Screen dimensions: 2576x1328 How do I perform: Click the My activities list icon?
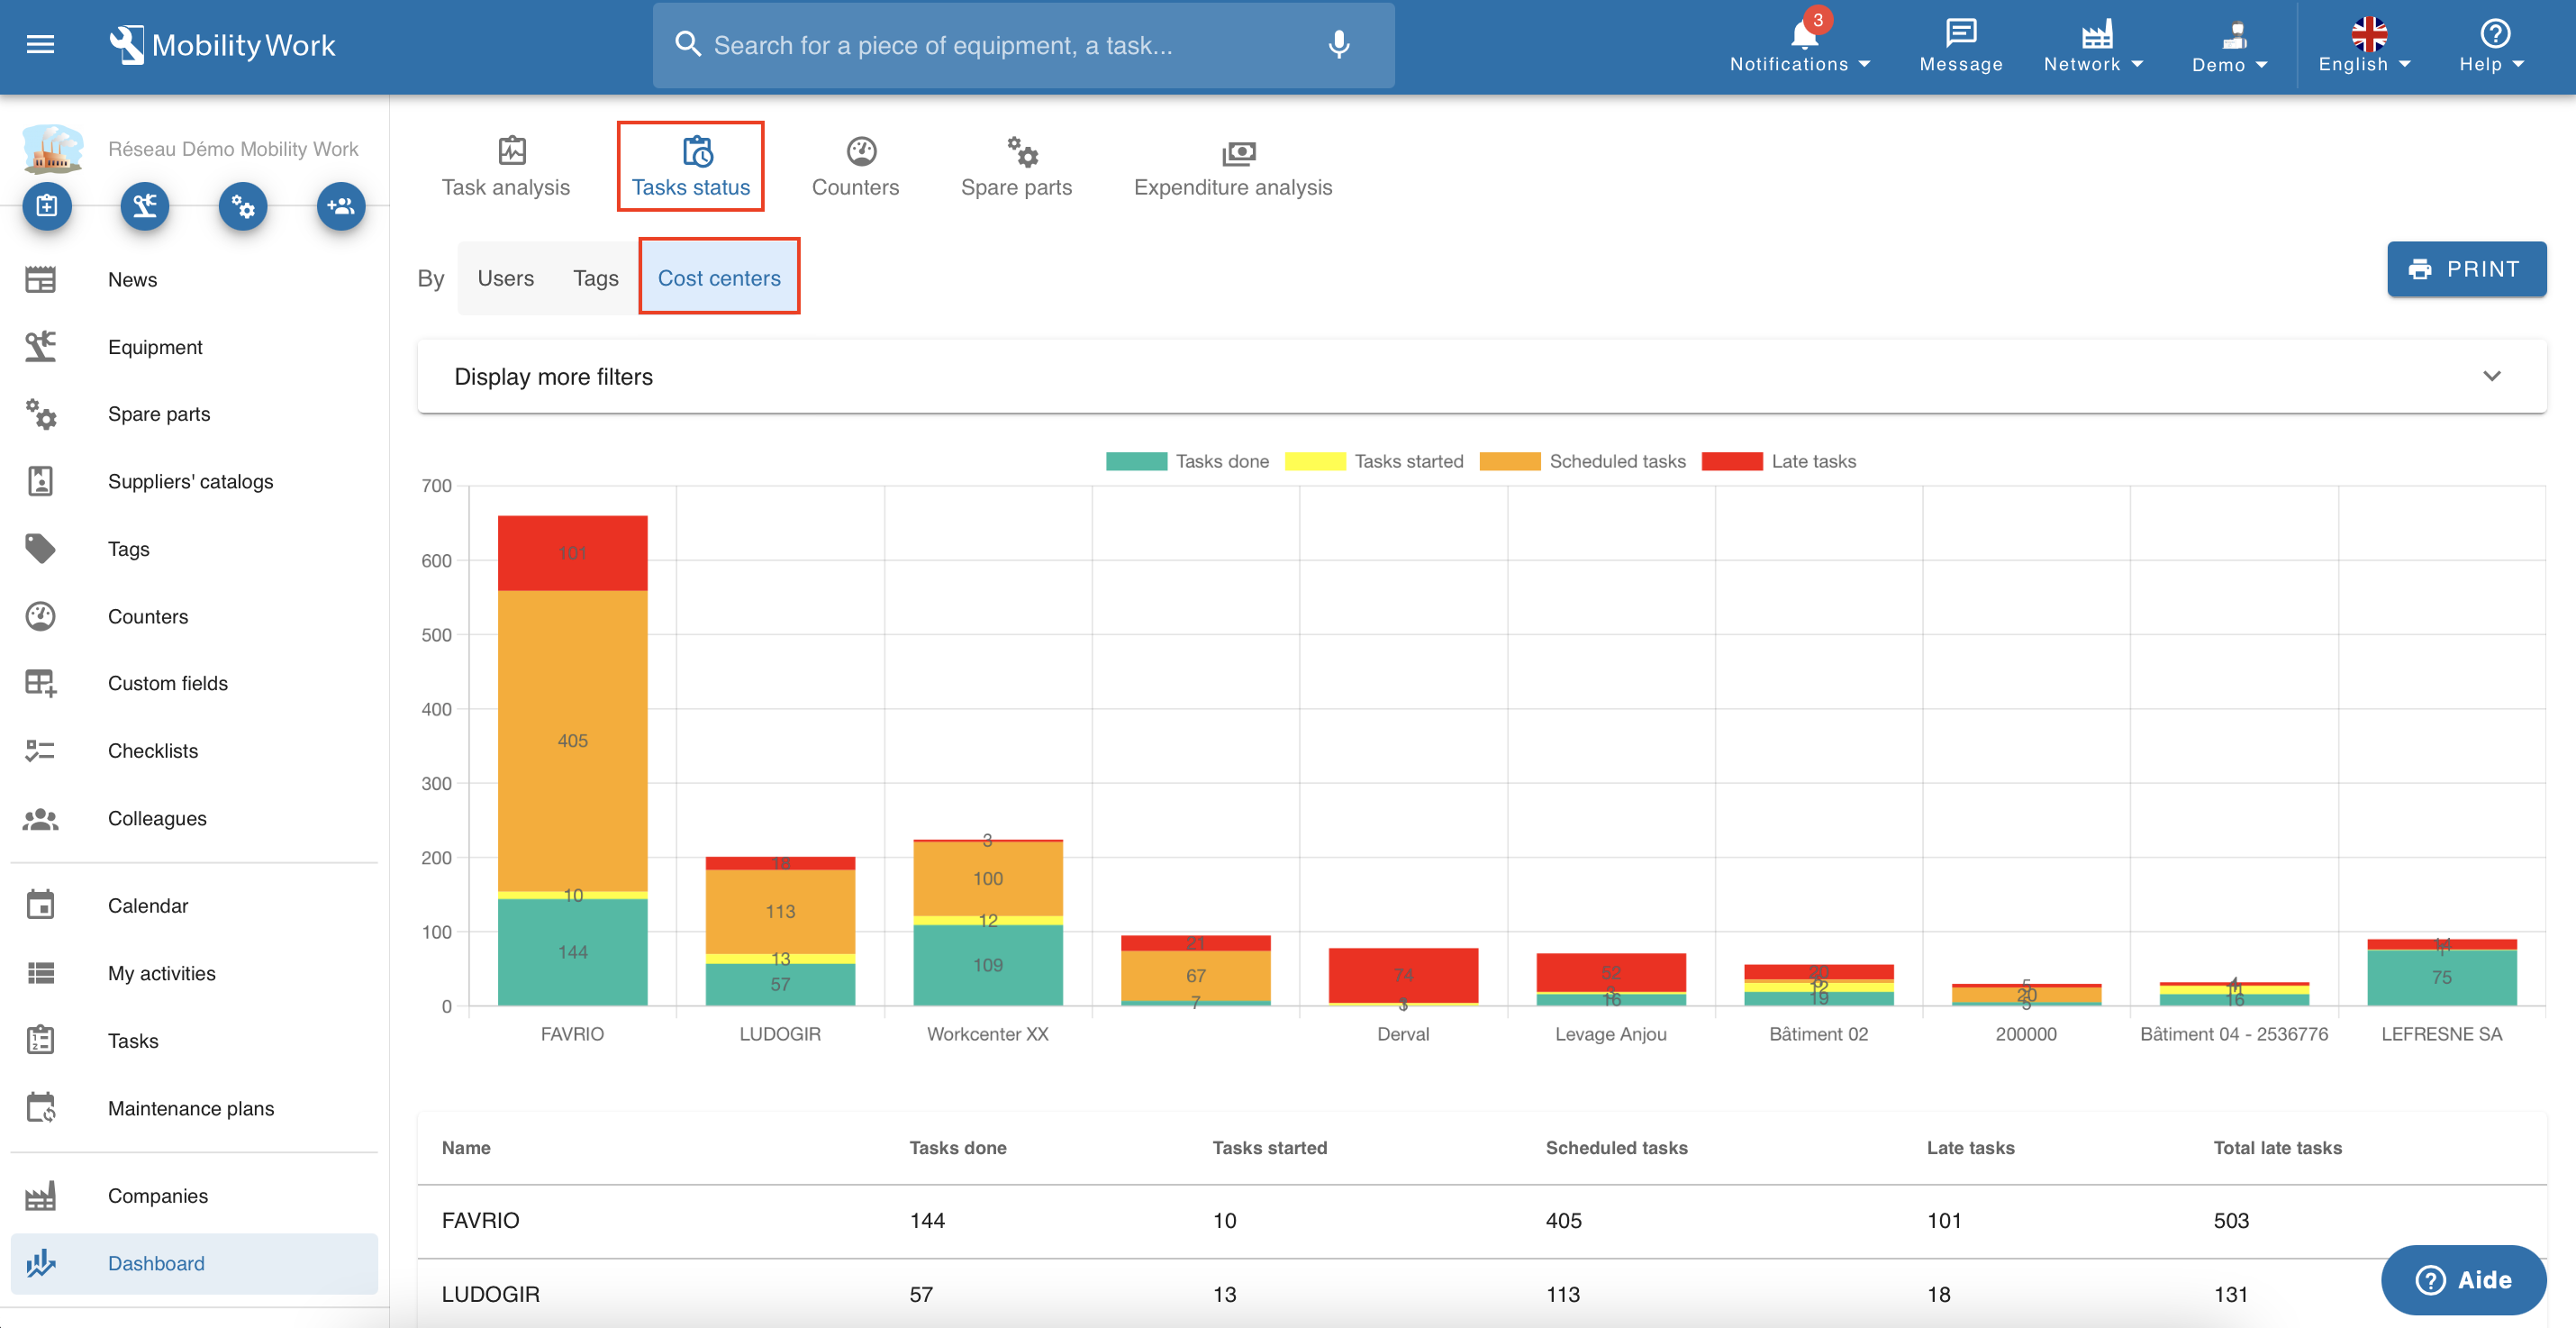[x=40, y=973]
